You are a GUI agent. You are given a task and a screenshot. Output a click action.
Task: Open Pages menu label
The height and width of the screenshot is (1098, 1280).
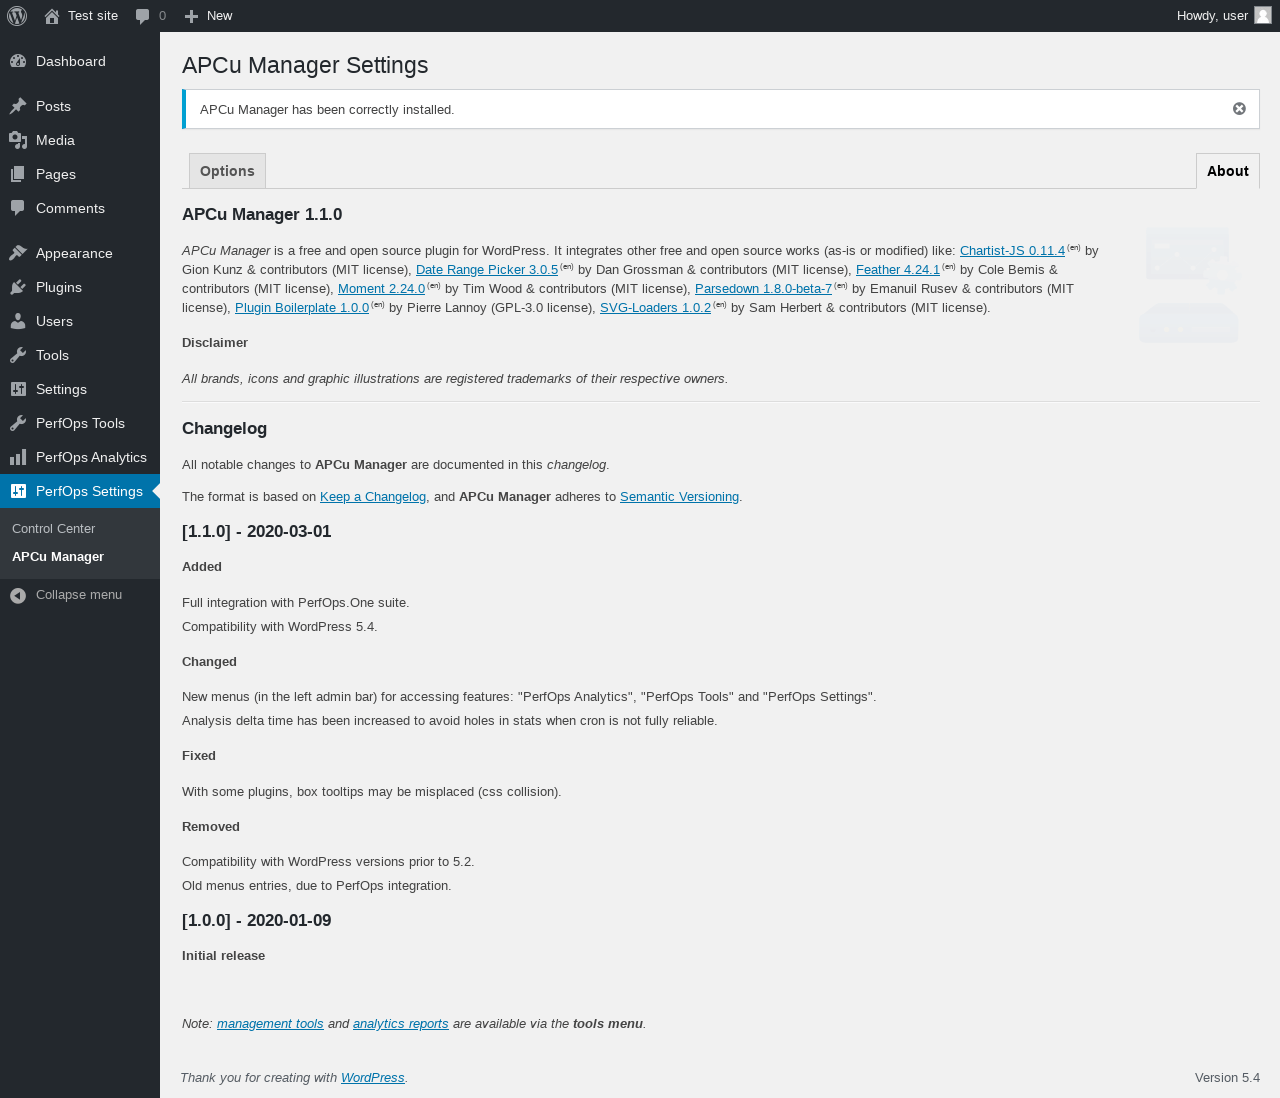pyautogui.click(x=56, y=174)
